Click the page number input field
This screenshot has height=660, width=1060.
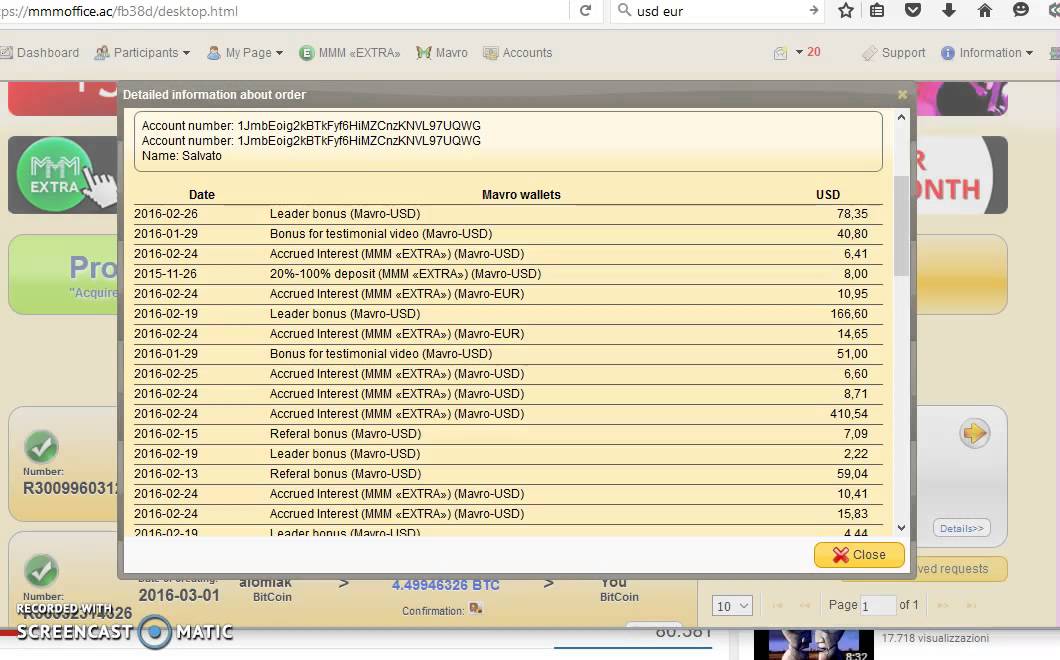point(877,606)
